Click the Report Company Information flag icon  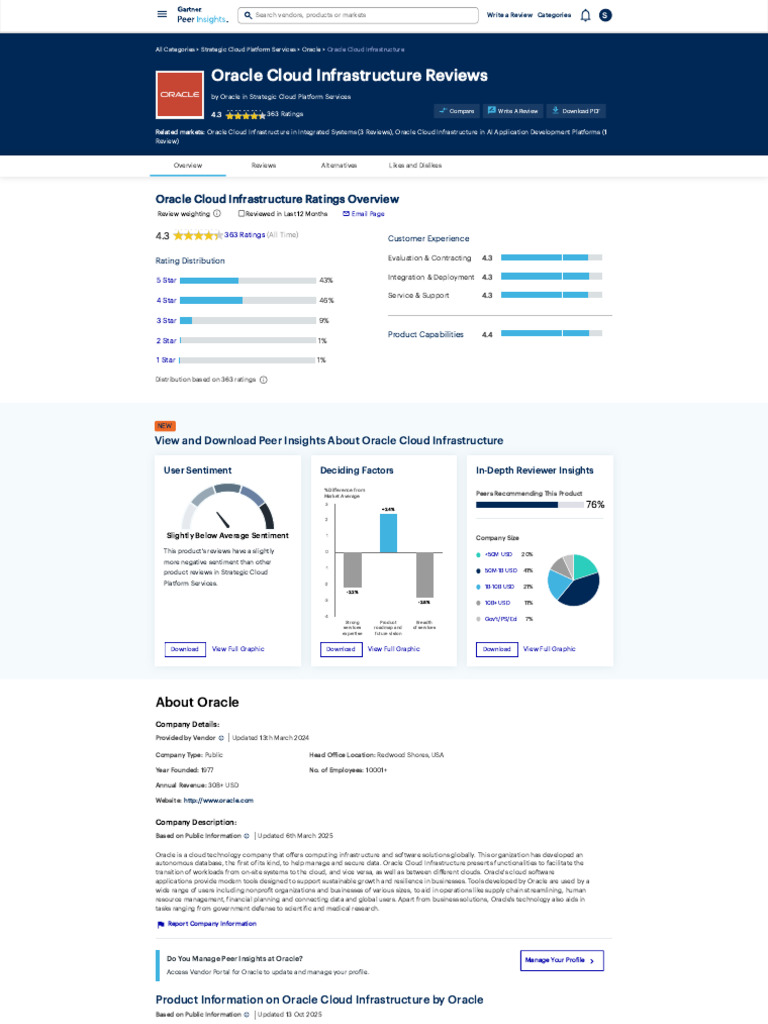tap(161, 924)
